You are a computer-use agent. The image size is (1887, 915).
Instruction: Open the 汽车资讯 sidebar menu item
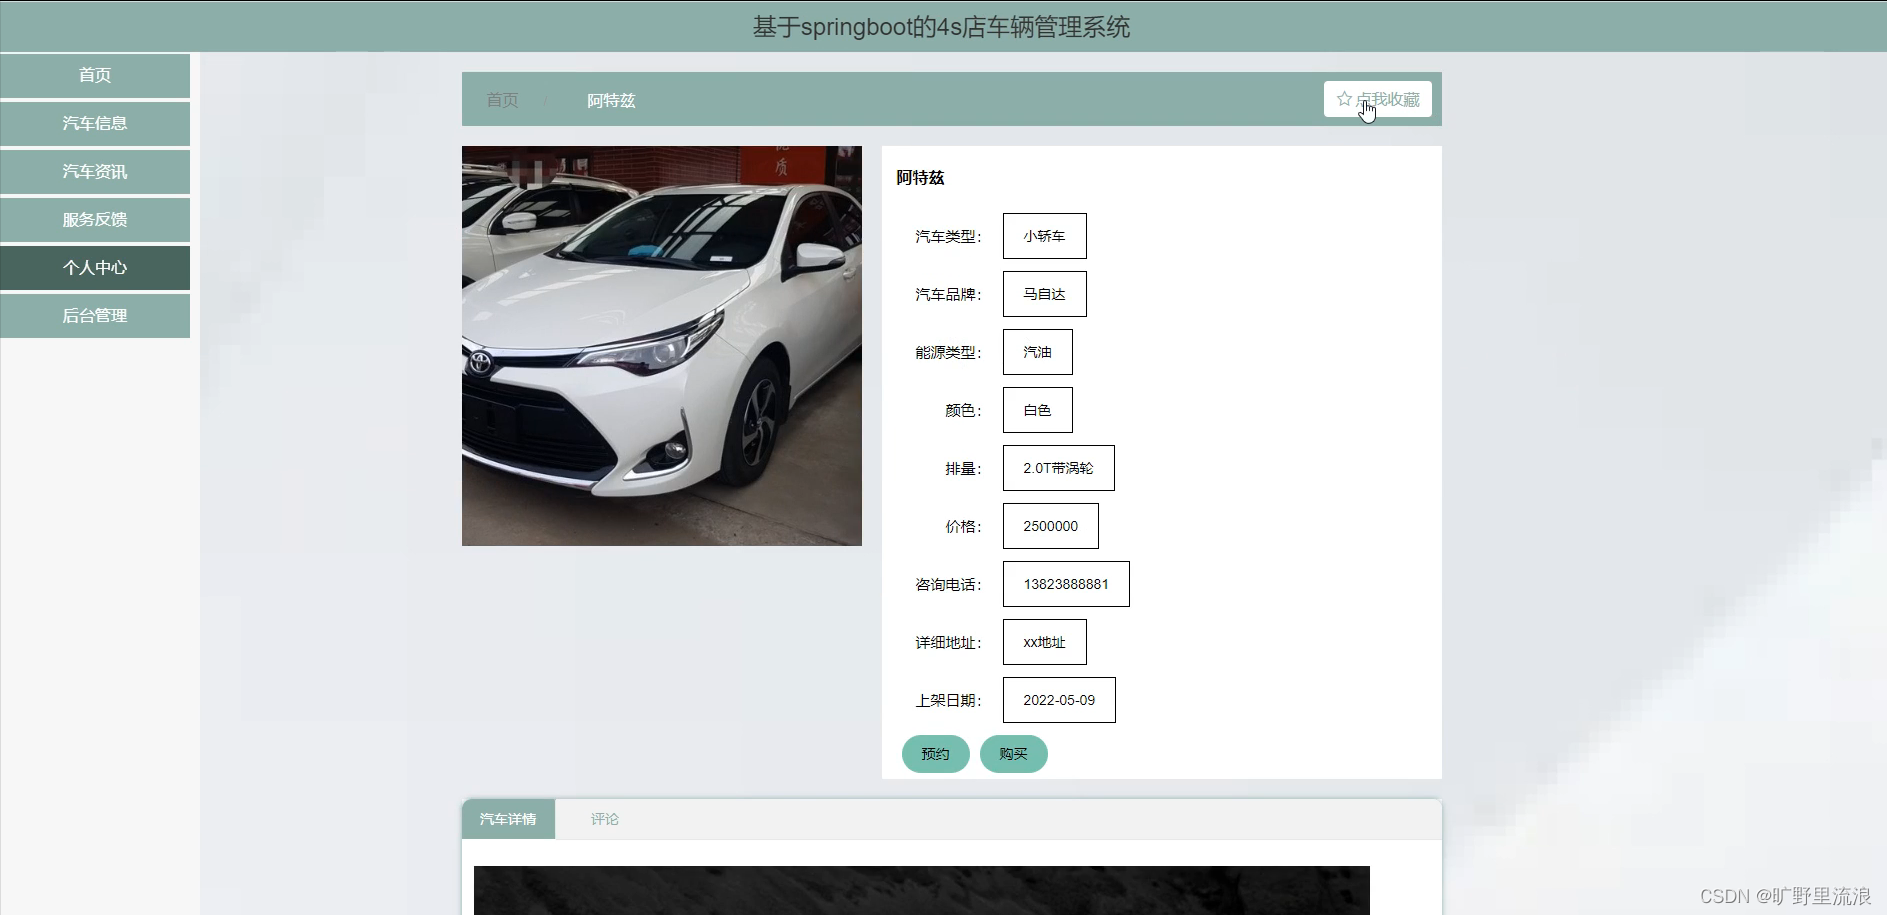(95, 171)
